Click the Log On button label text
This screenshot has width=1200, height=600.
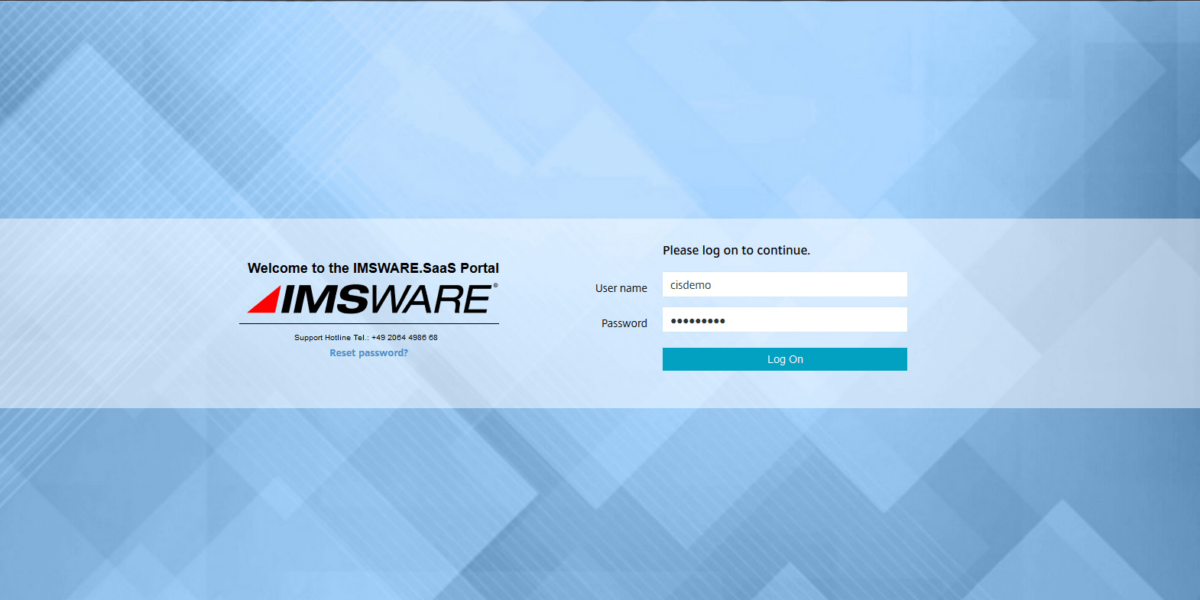pos(785,358)
